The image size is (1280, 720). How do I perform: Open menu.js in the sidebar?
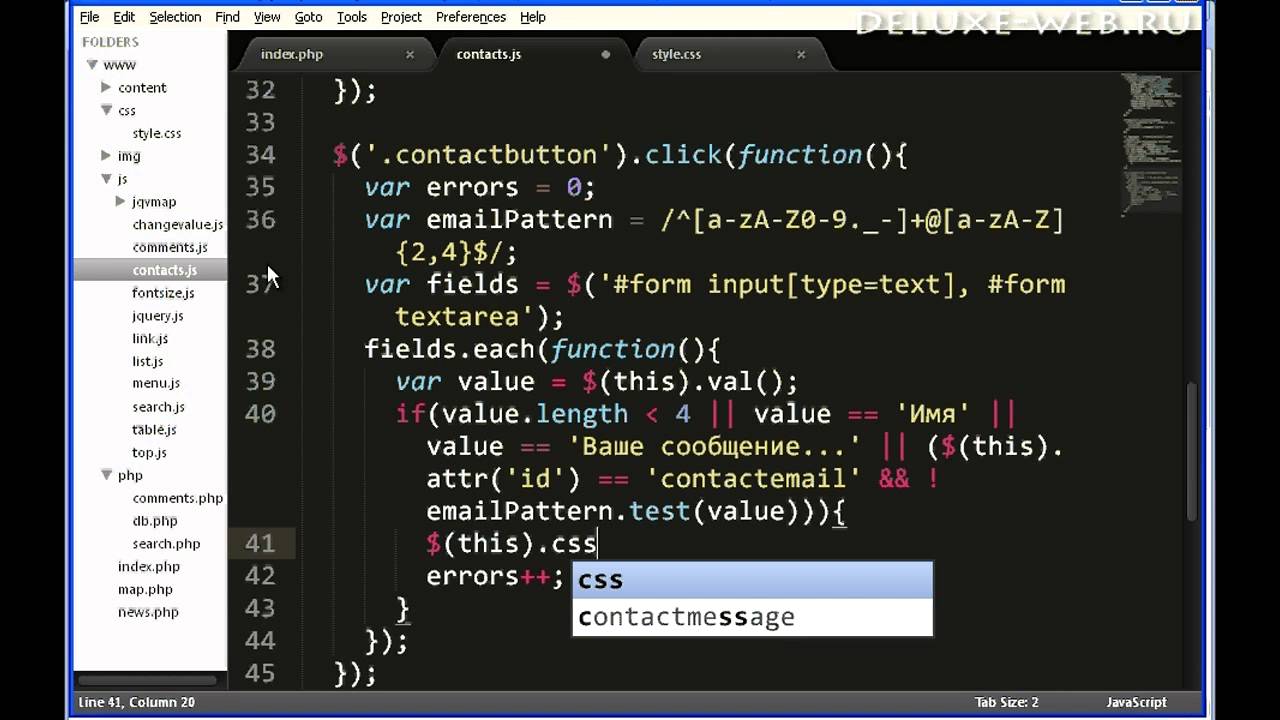click(156, 383)
